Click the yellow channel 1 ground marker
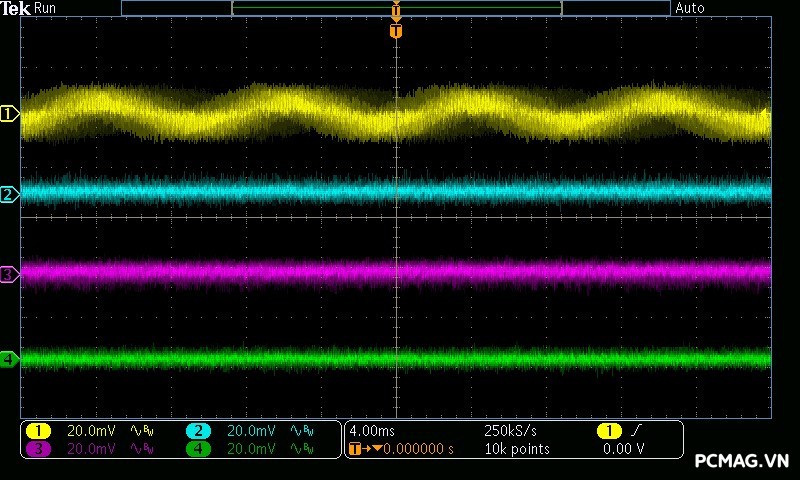800x480 pixels. [9, 114]
